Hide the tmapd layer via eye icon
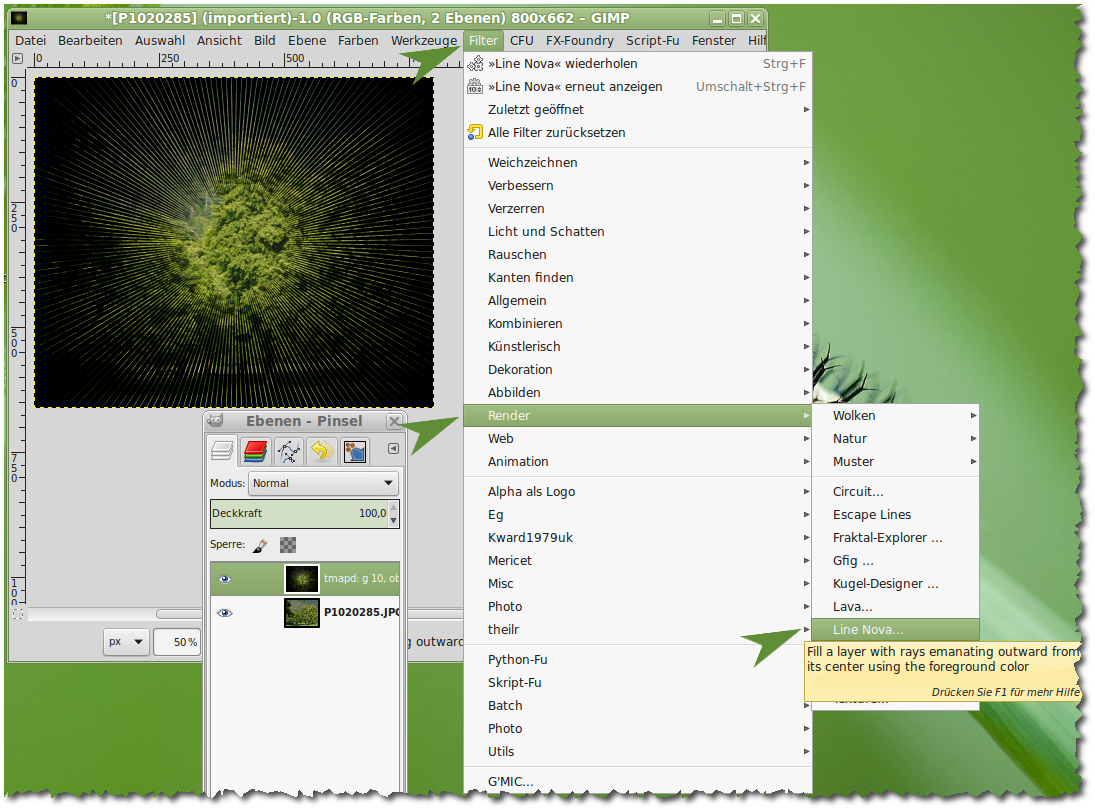Screen dimensions: 1095x810 225,579
